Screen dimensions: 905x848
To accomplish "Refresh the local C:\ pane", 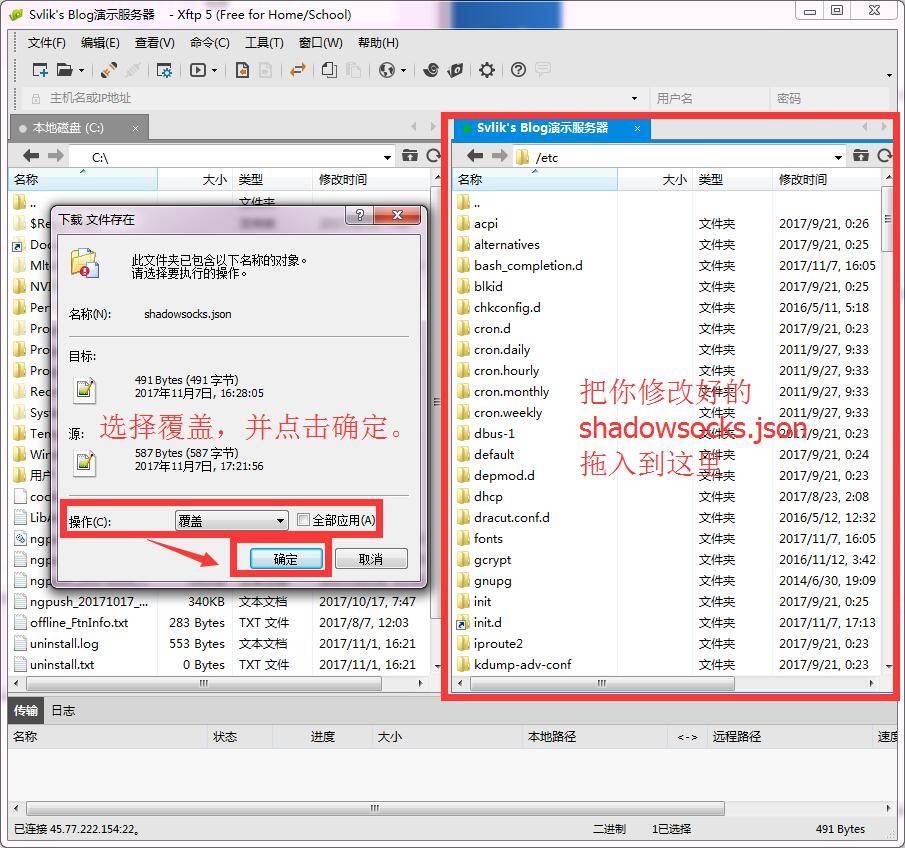I will pyautogui.click(x=433, y=155).
